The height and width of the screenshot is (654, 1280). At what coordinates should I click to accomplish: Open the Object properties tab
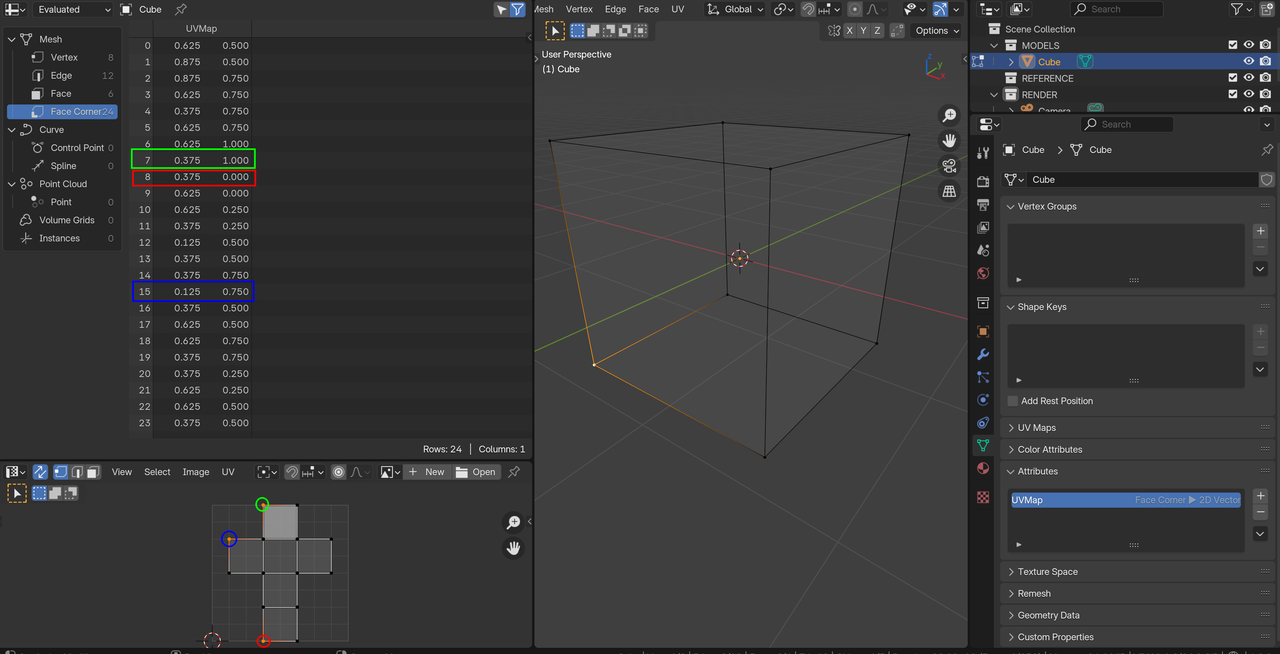click(x=983, y=332)
